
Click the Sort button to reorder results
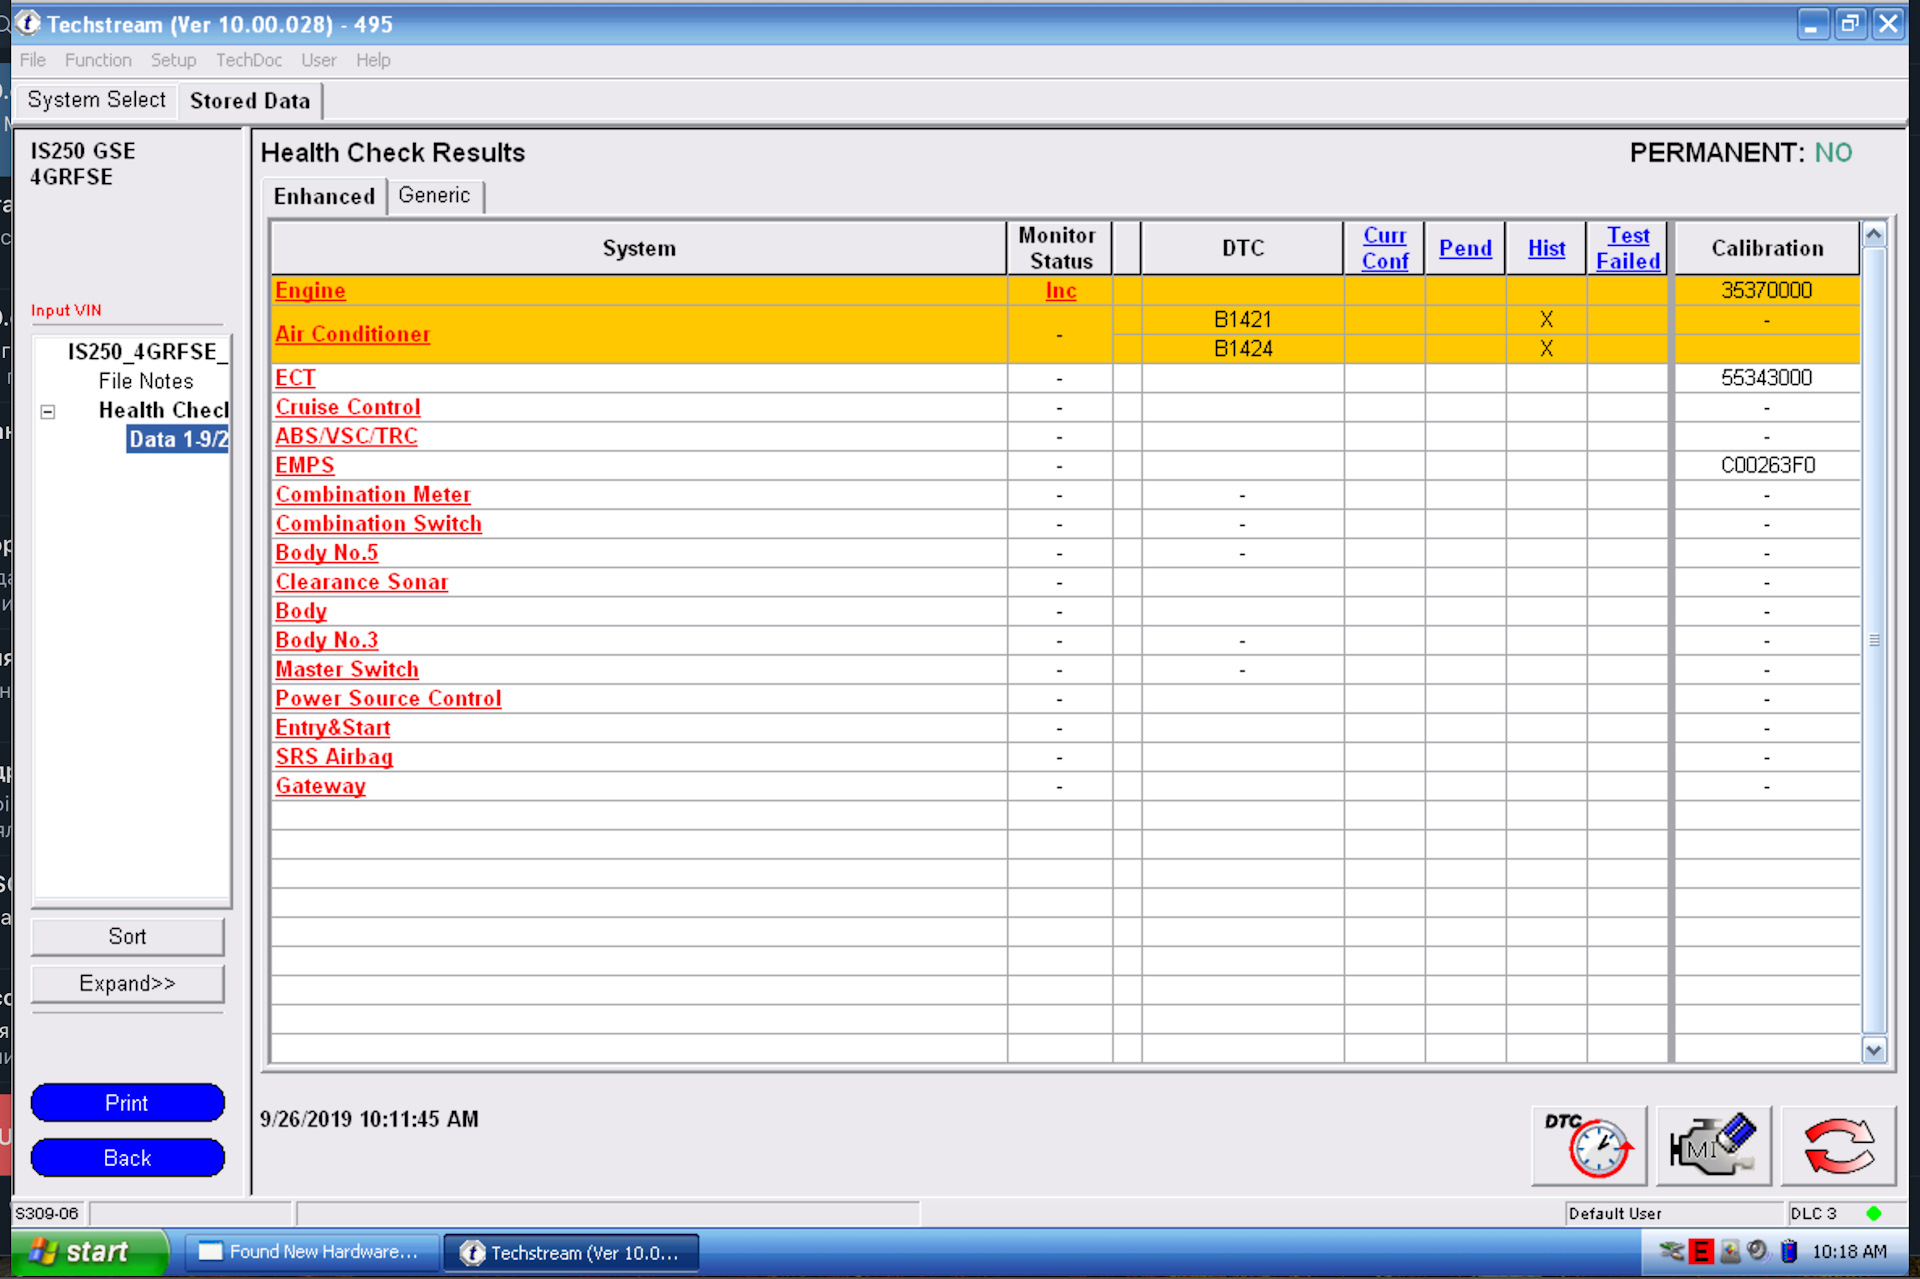tap(130, 935)
